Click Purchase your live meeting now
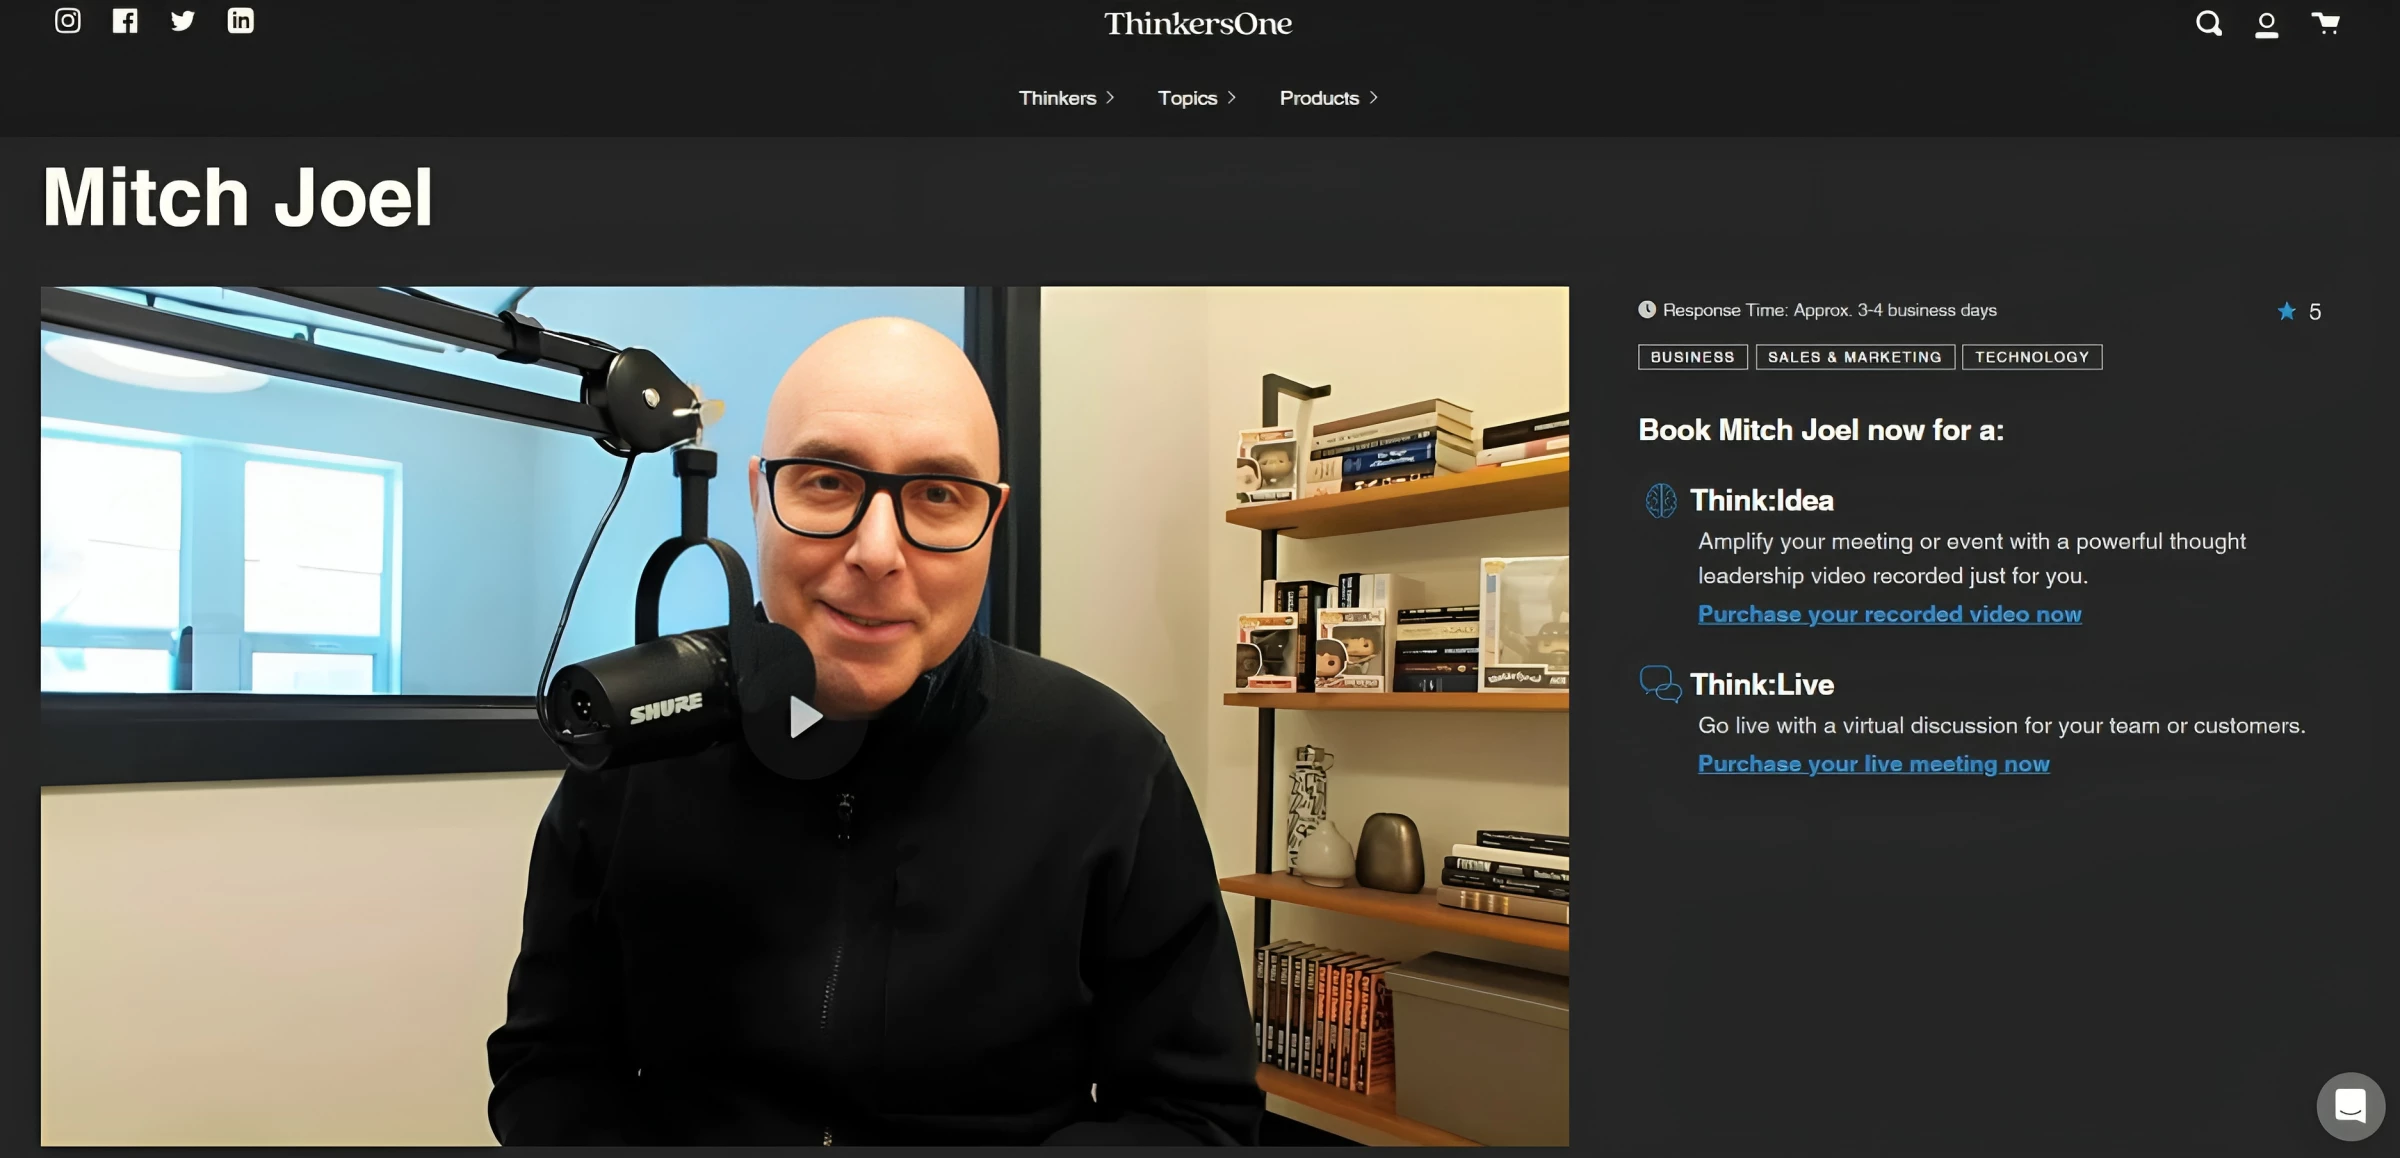Viewport: 2400px width, 1158px height. (1874, 764)
